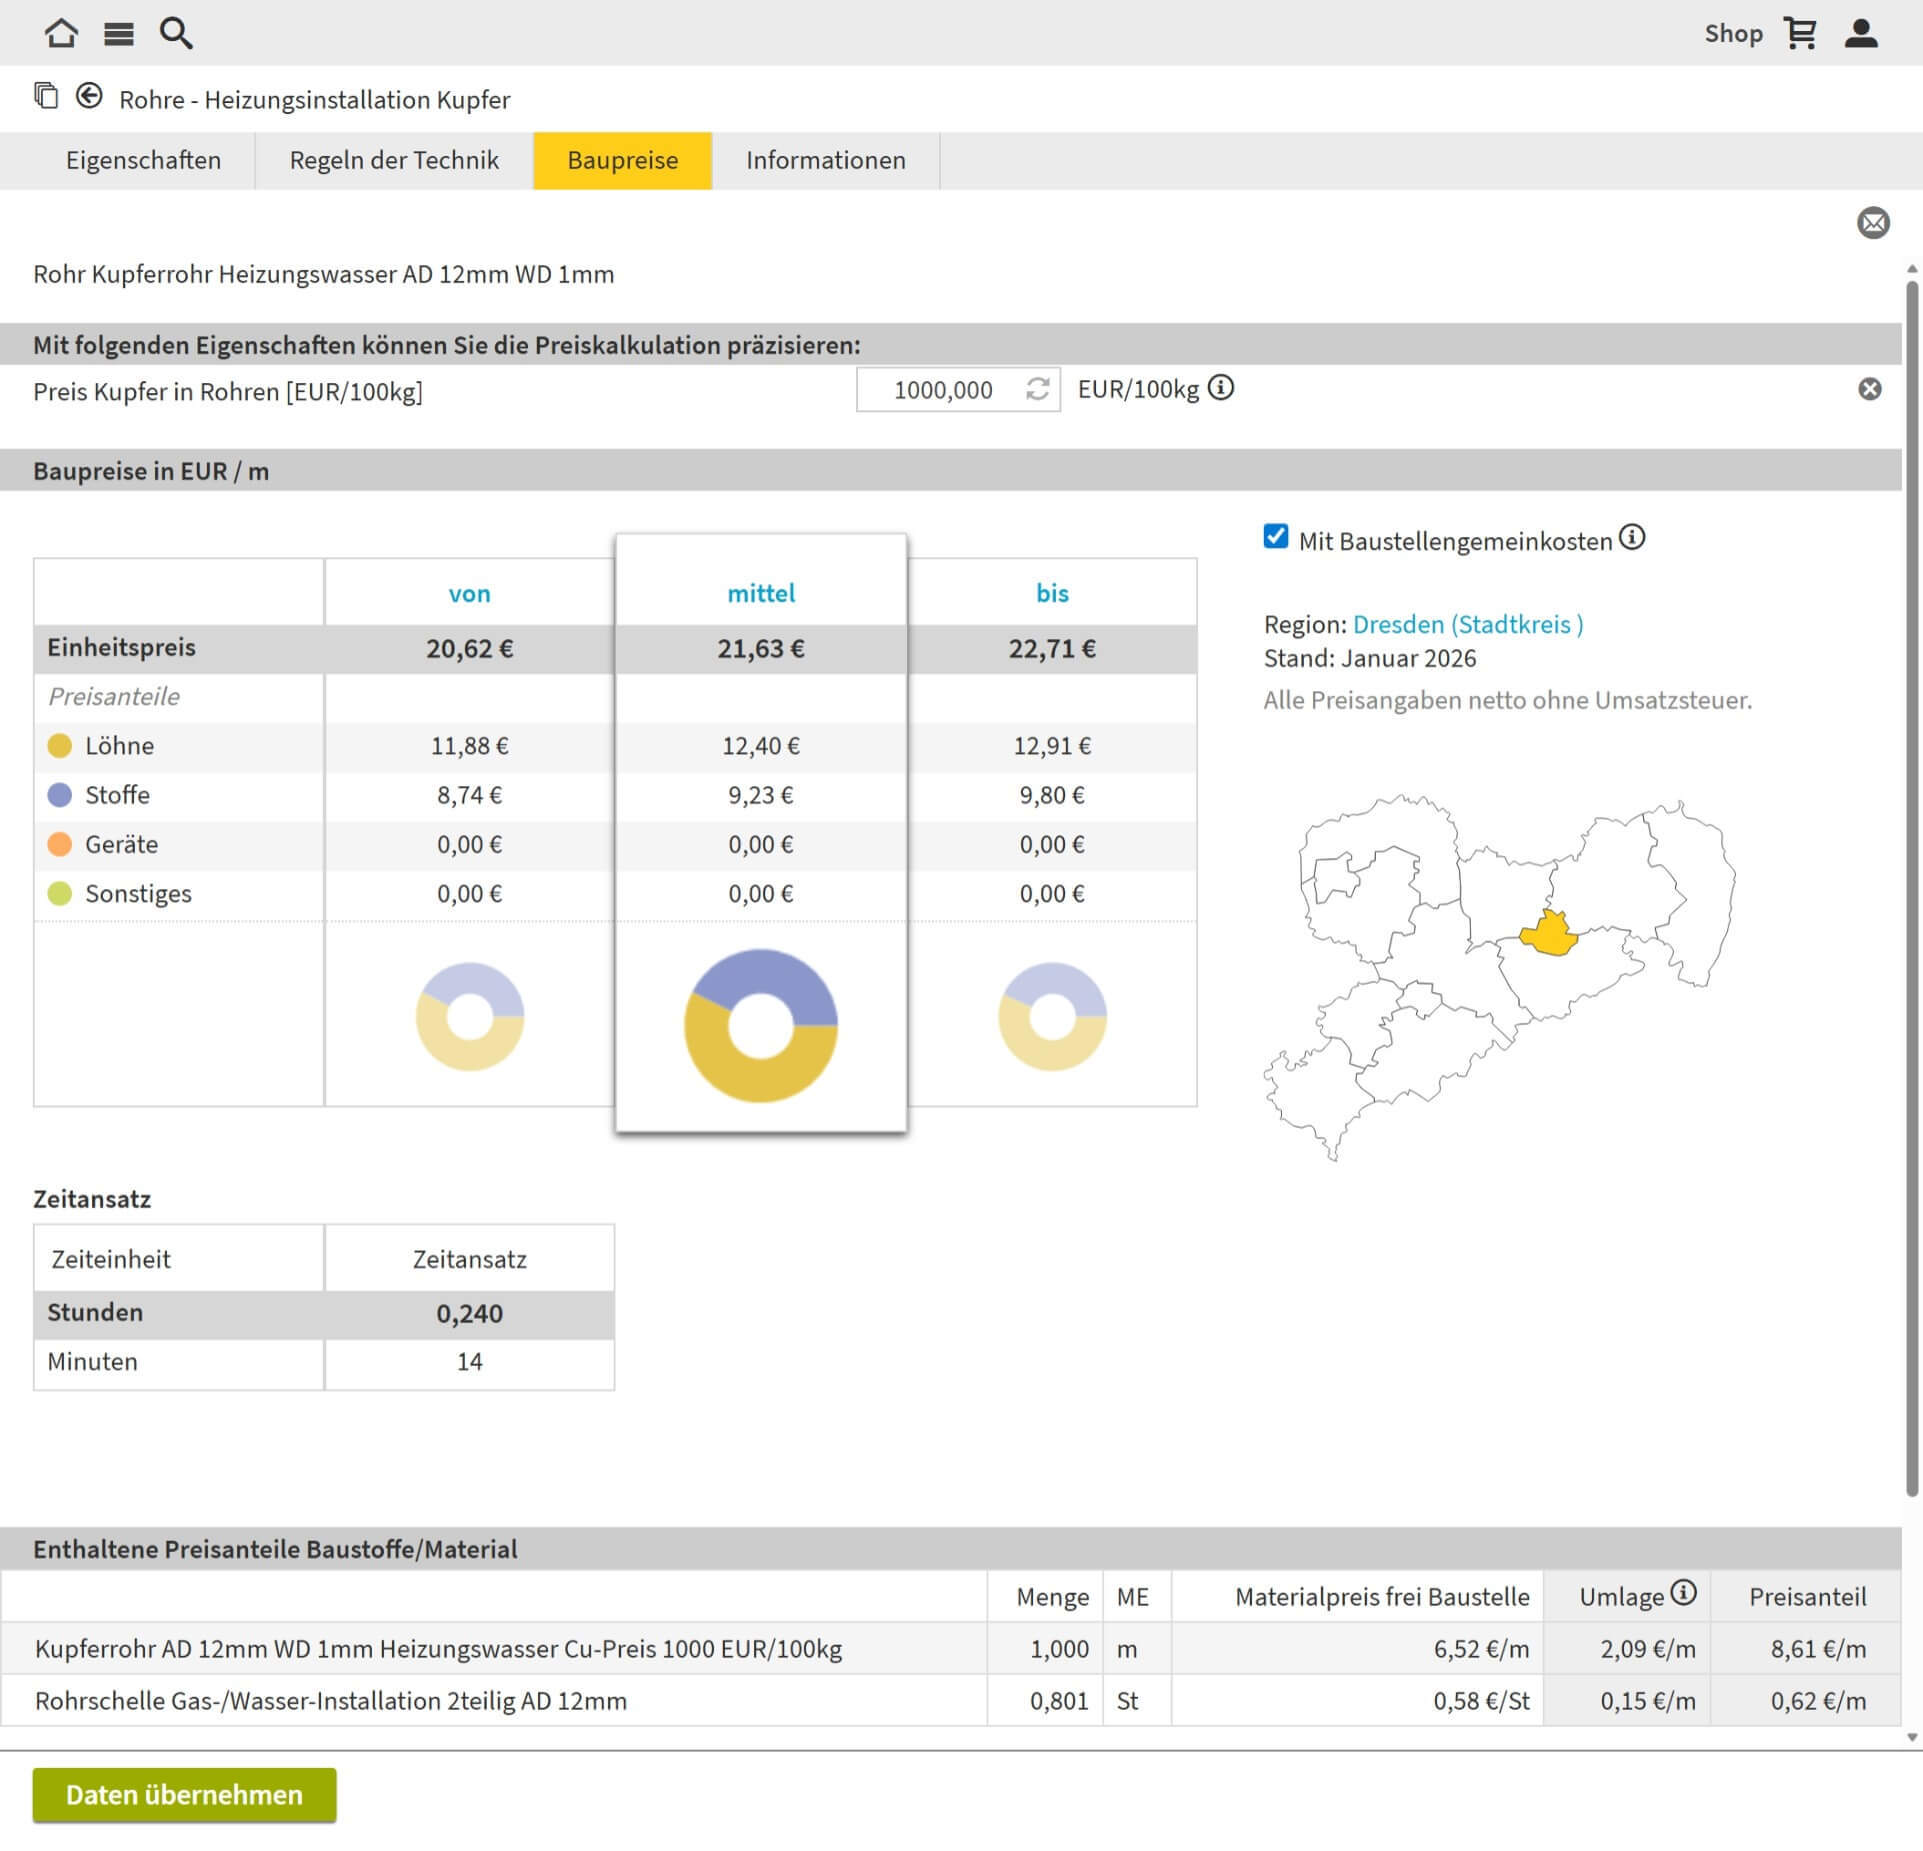The image size is (1923, 1851).
Task: Open the search magnifier
Action: click(176, 33)
